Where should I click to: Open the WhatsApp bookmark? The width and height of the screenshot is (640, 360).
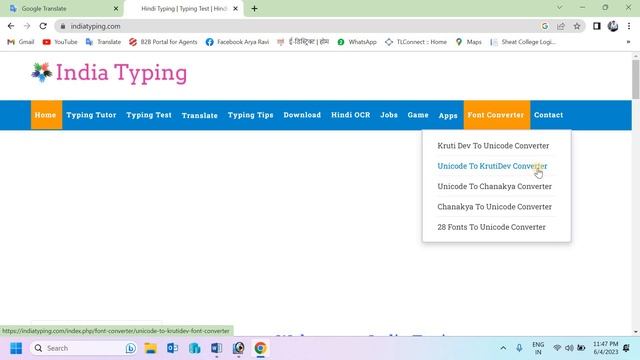tap(357, 42)
